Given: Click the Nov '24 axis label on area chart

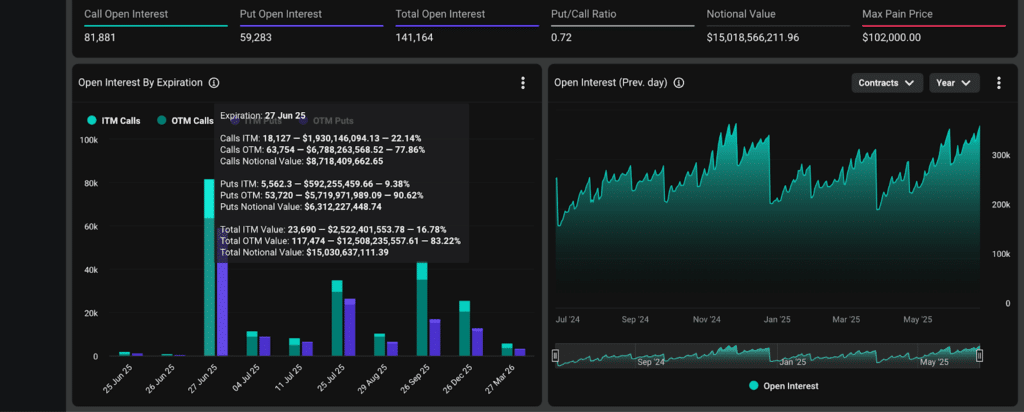Looking at the screenshot, I should [x=706, y=320].
